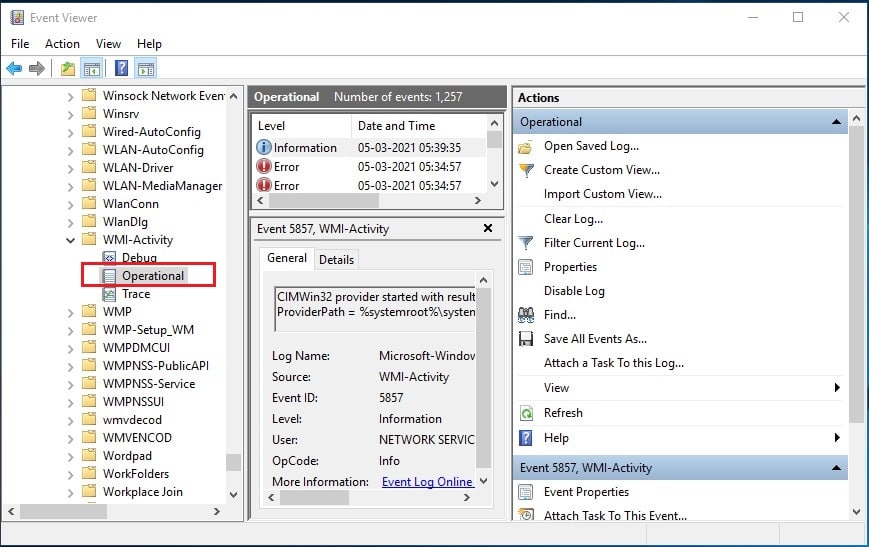Image resolution: width=869 pixels, height=547 pixels.
Task: Click the Forward arrow toolbar icon
Action: coord(37,69)
